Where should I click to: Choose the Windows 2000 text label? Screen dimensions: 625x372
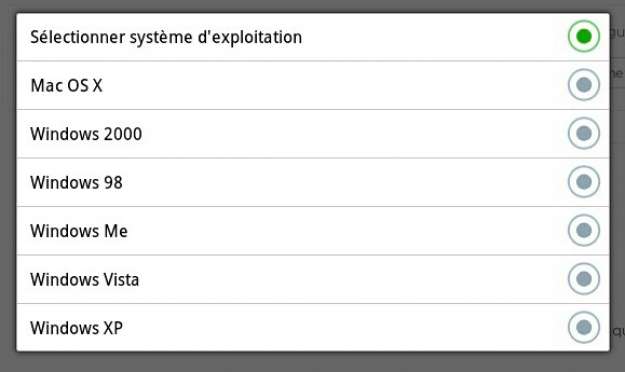(86, 134)
